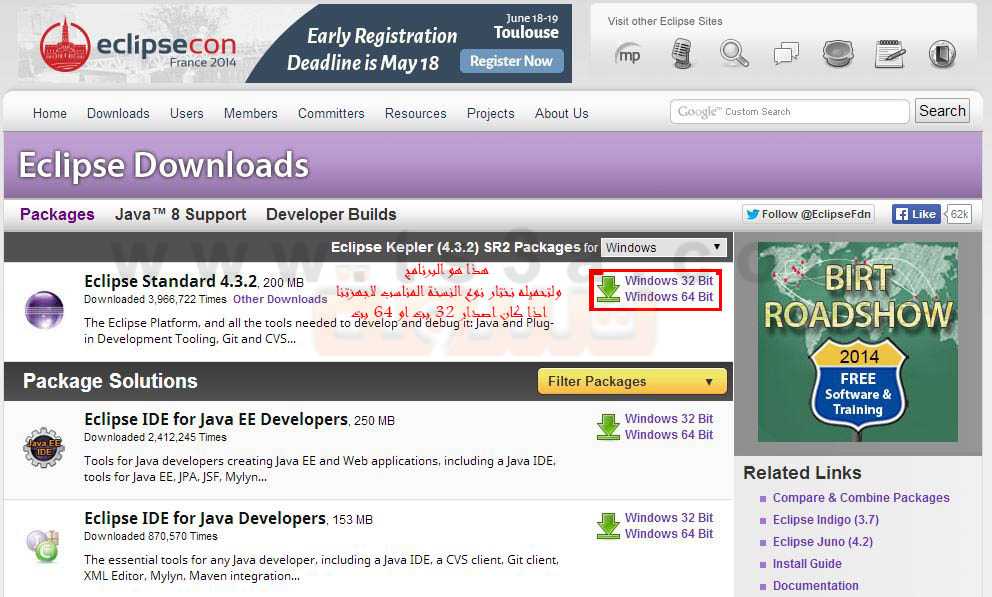Open the Install Guide link
Screen dimensions: 992x597
click(807, 563)
